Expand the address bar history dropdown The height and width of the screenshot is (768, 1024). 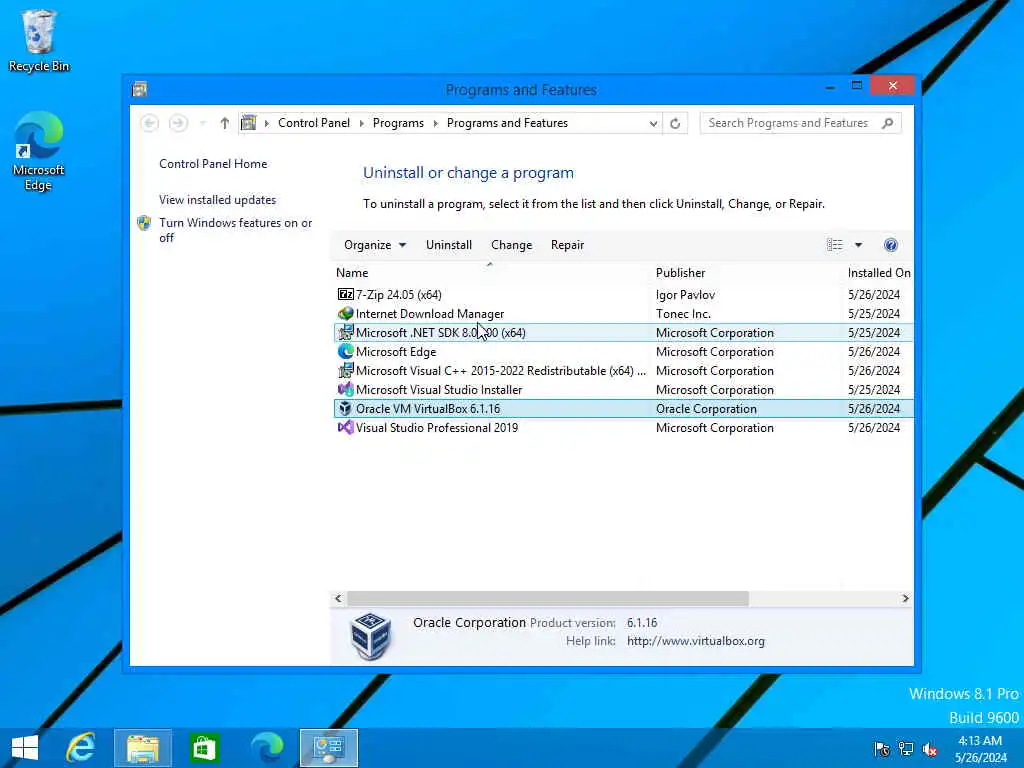652,123
